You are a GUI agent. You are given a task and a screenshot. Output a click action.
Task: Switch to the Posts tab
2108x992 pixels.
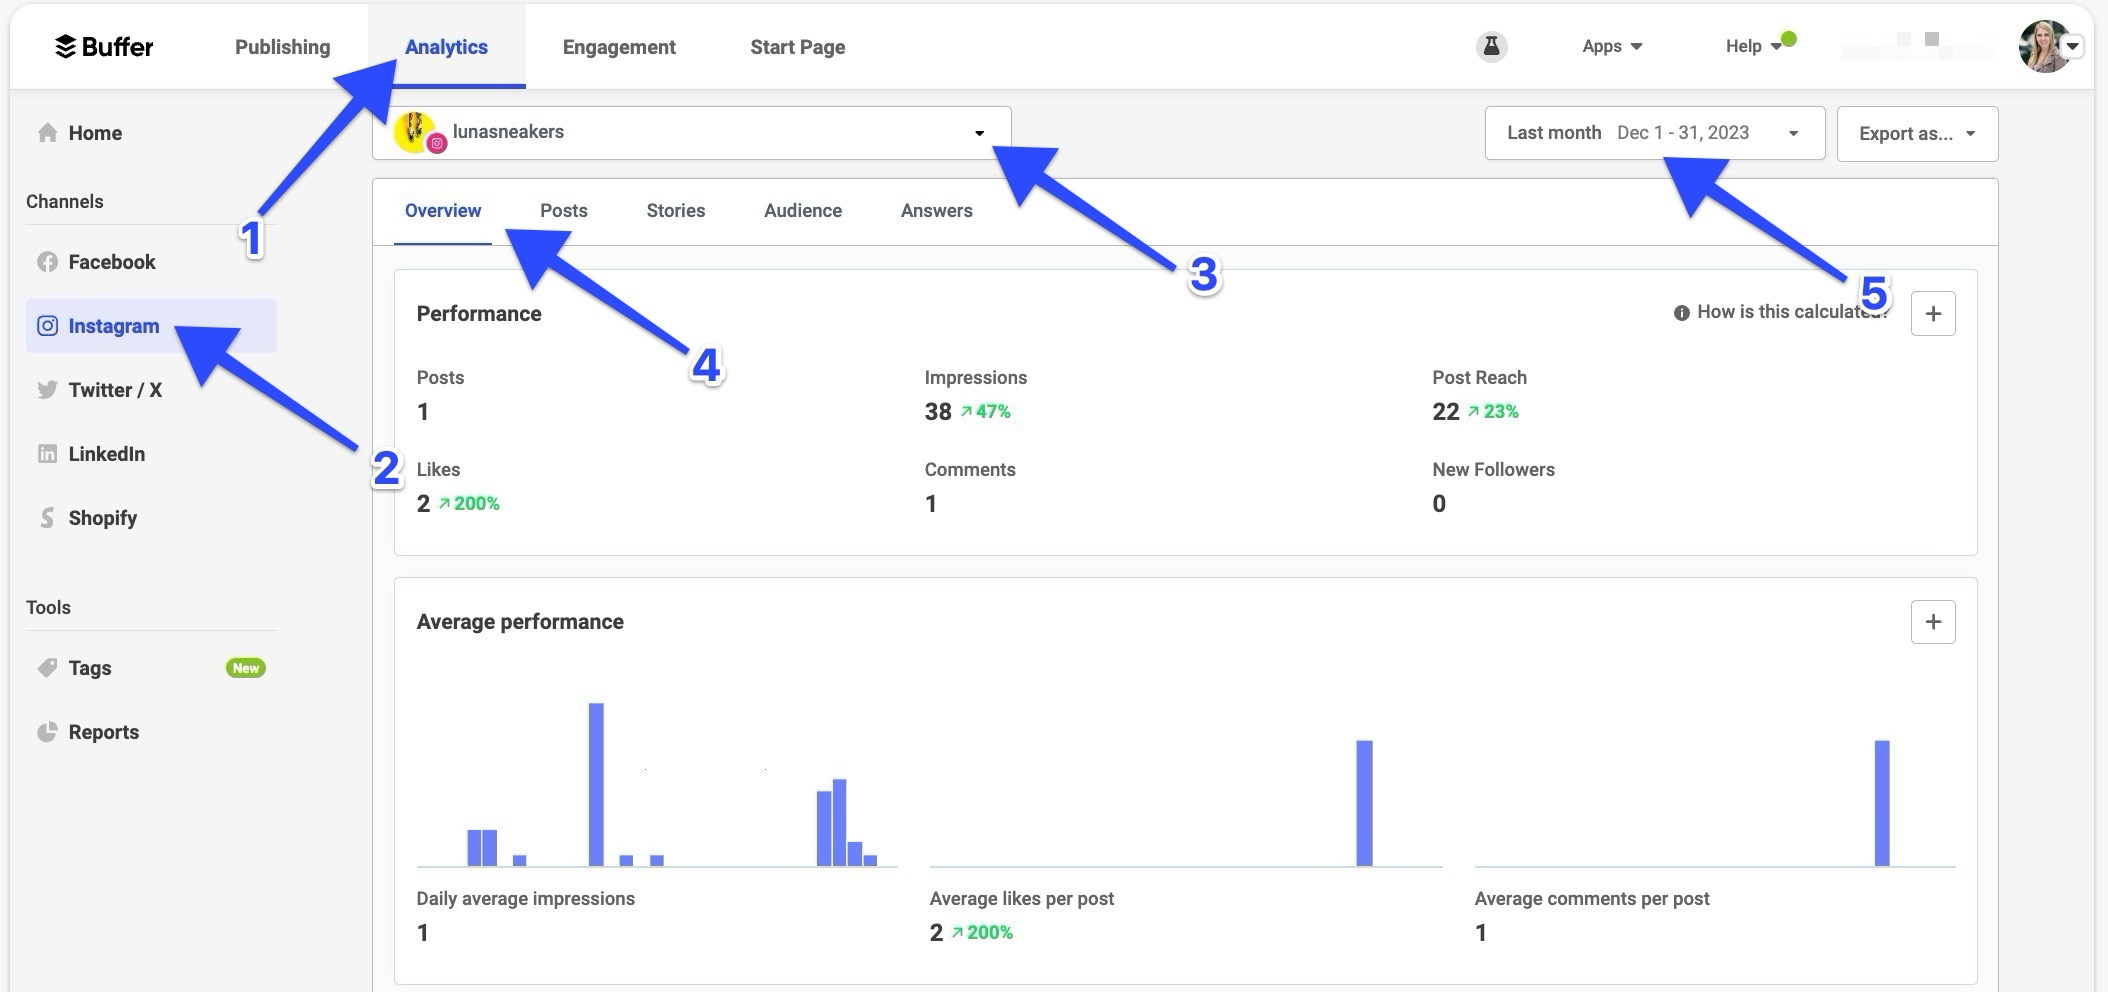click(563, 210)
